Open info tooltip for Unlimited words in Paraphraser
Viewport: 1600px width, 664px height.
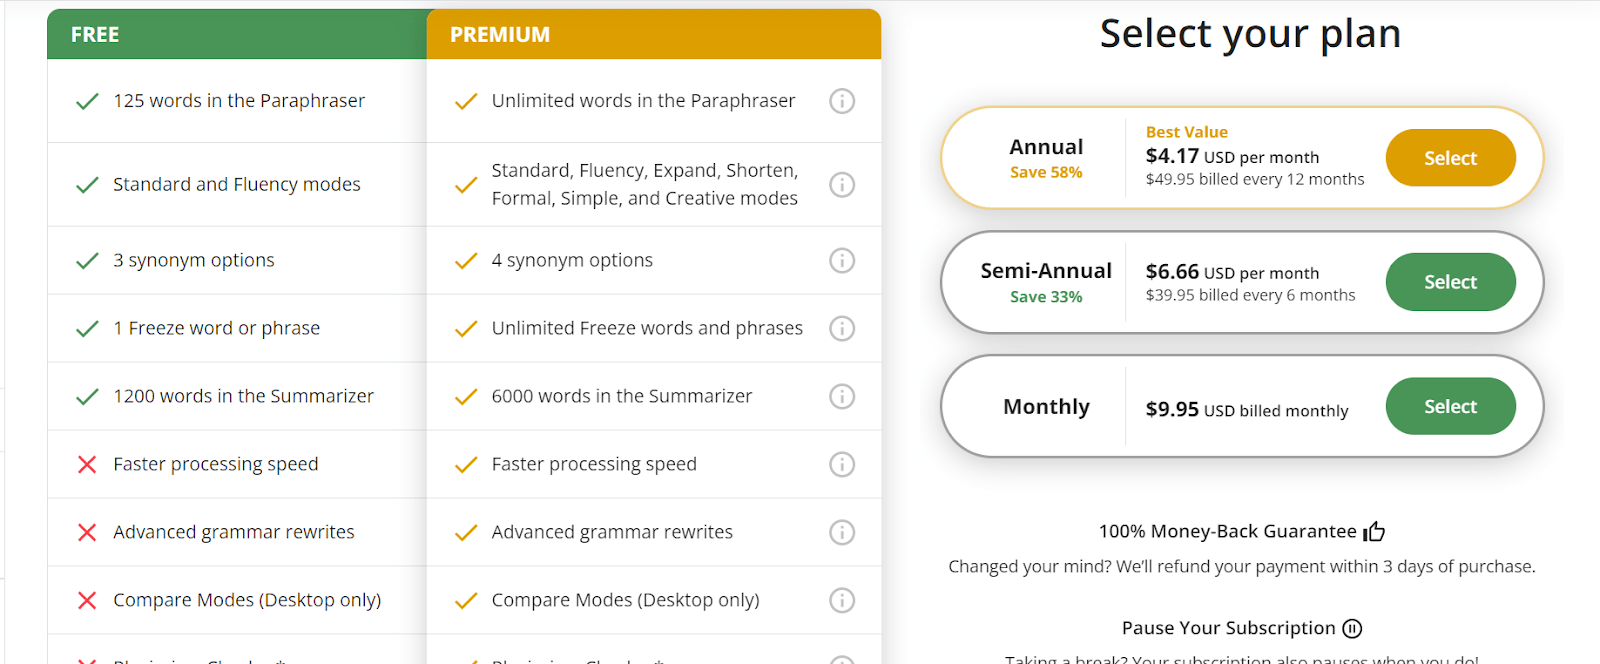pyautogui.click(x=842, y=101)
